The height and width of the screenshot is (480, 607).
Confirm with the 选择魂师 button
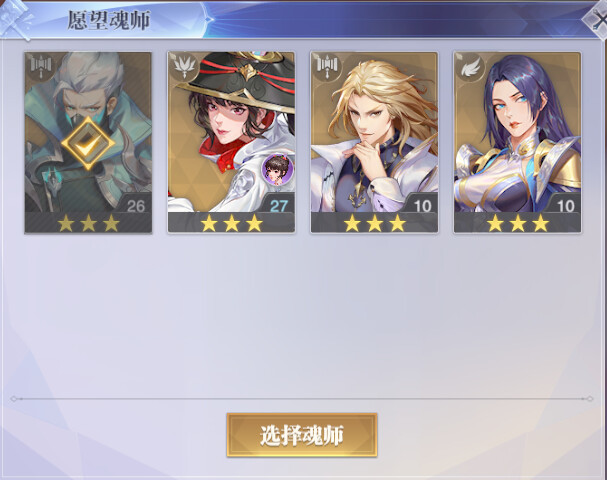302,435
